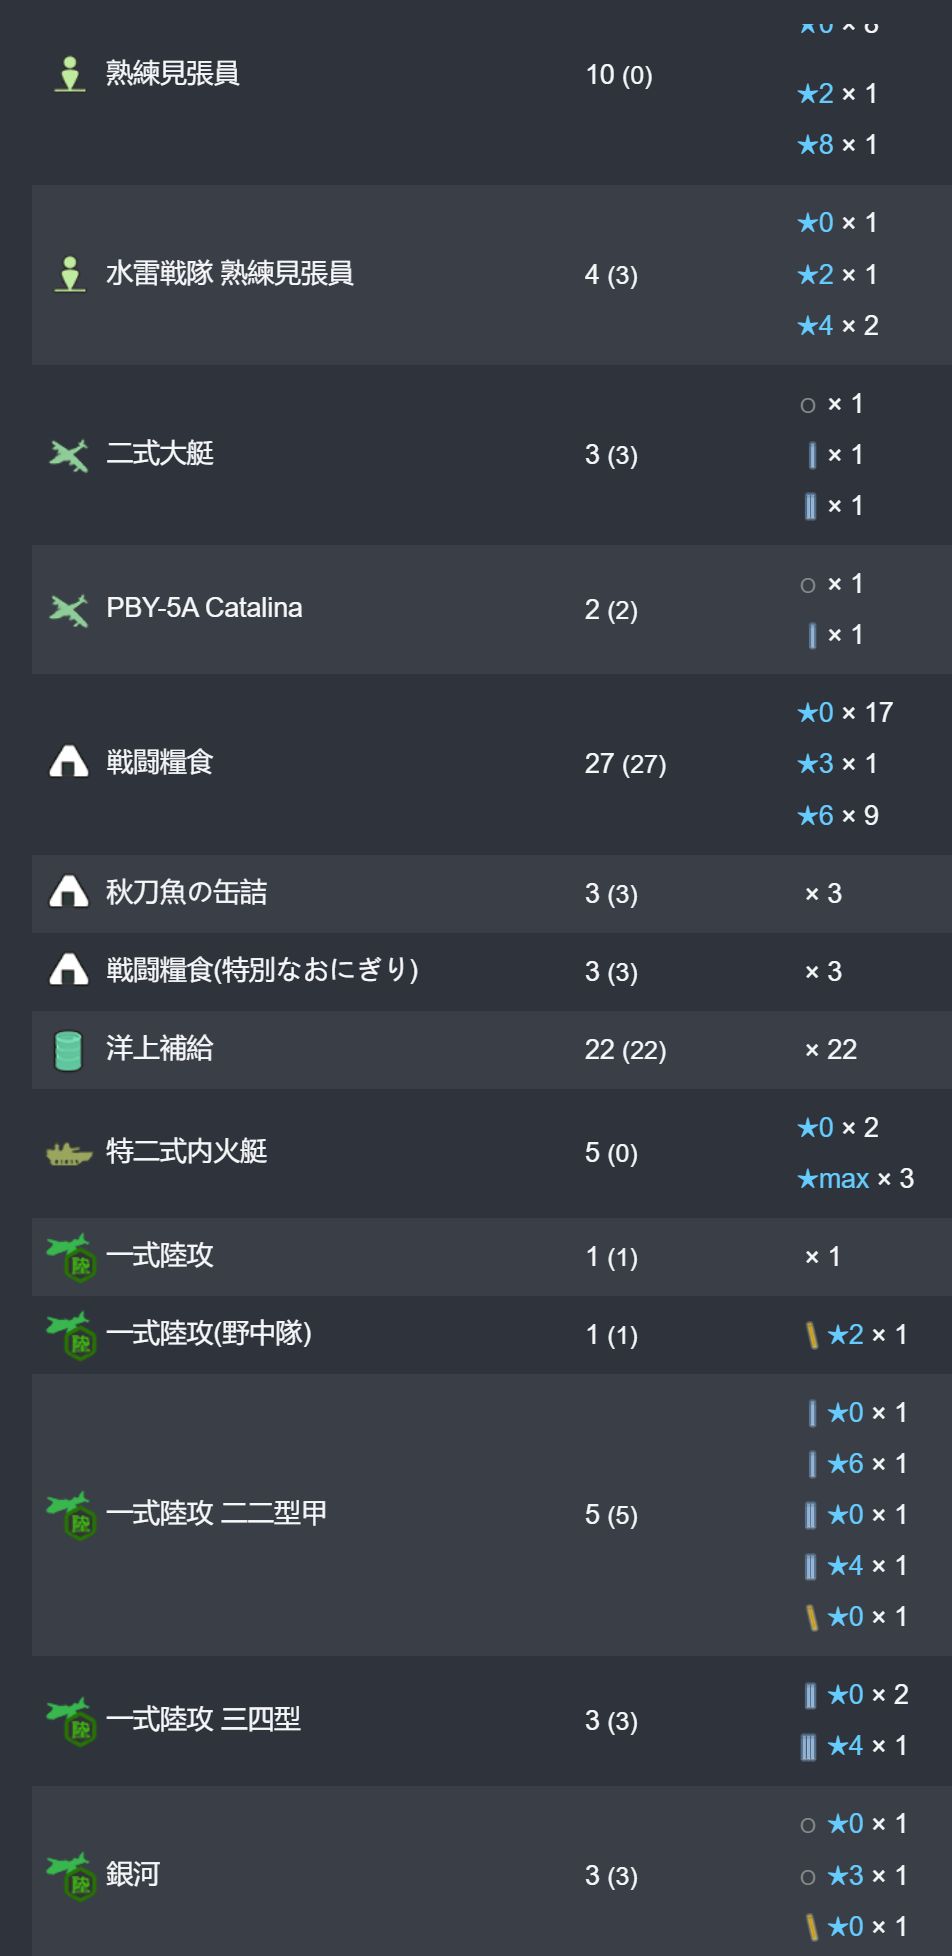Select the 戦闘糧食(特別なおにぎり) equipment row
Image resolution: width=952 pixels, height=1956 pixels.
492,971
